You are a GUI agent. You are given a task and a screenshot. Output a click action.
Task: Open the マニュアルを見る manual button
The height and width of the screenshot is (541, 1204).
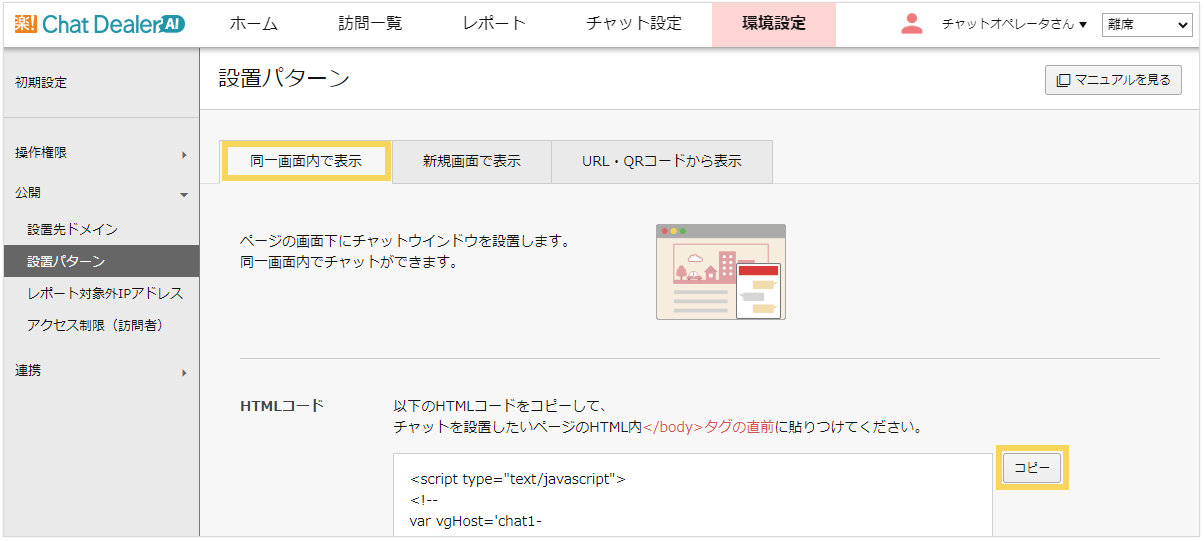coord(1113,80)
